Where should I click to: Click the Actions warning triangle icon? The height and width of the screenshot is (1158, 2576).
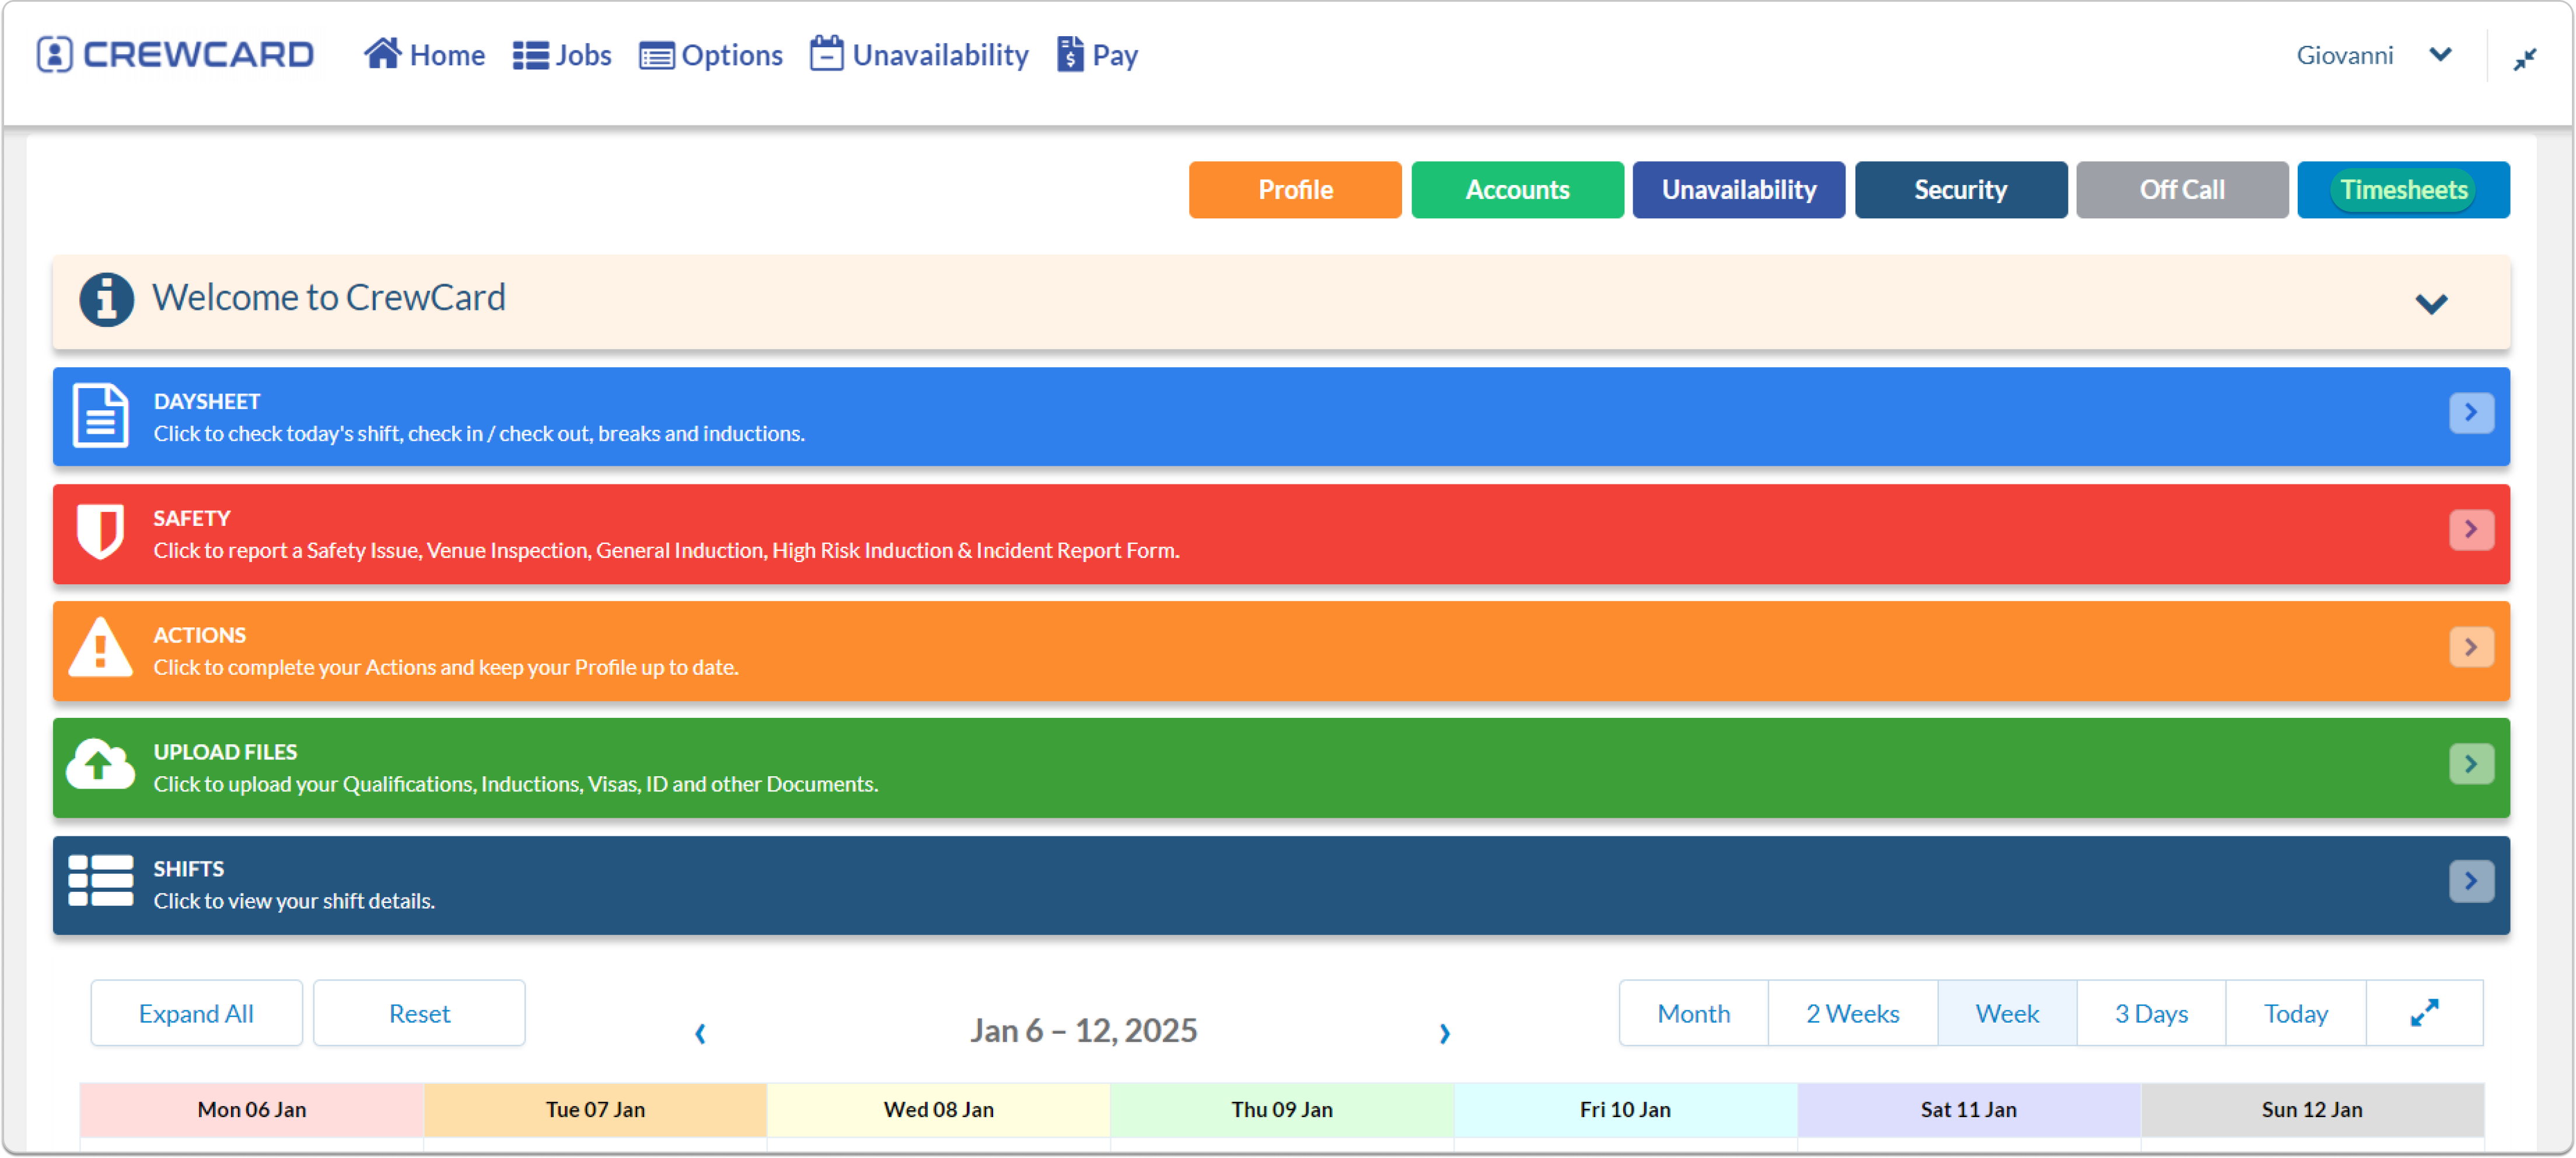click(100, 648)
